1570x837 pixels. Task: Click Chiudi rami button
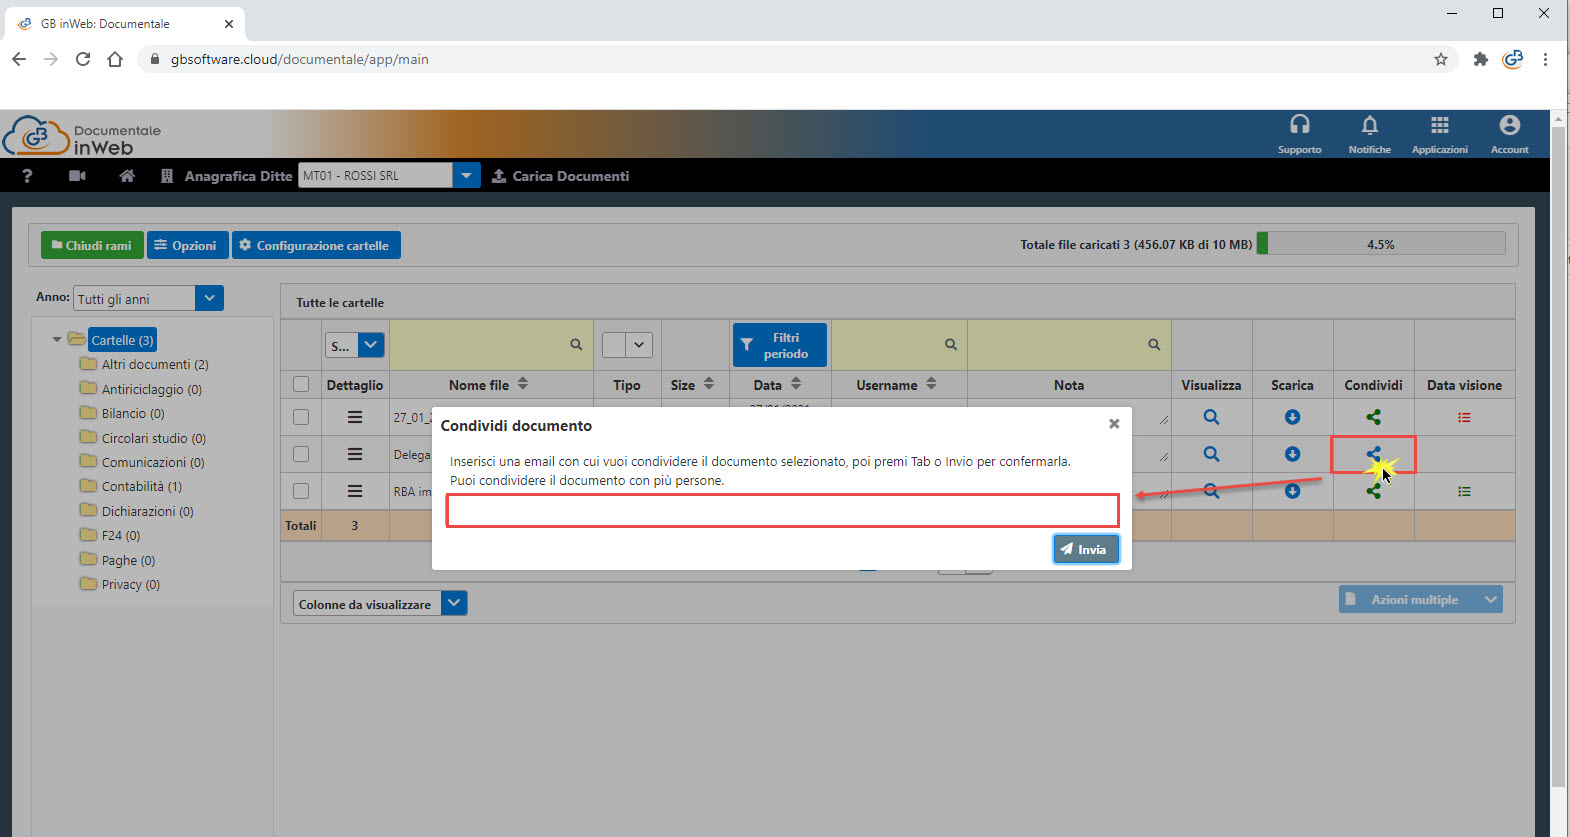(92, 245)
